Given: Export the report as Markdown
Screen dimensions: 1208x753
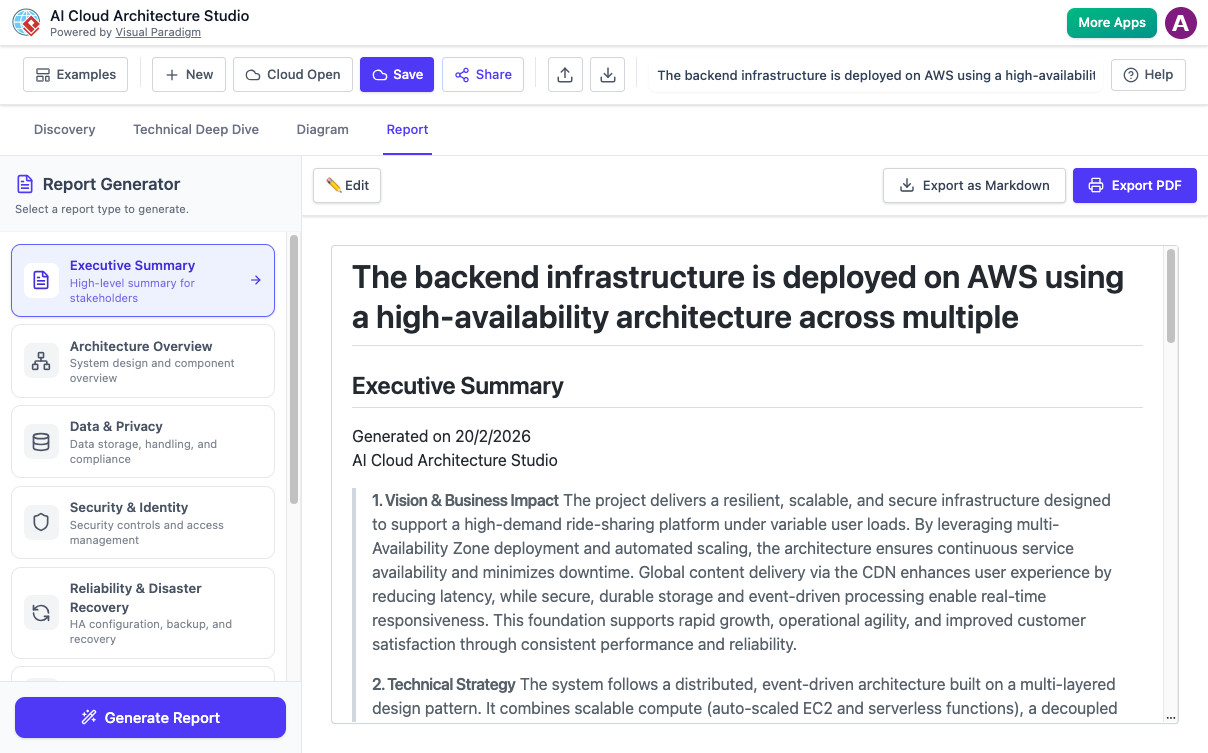Looking at the screenshot, I should pos(973,185).
